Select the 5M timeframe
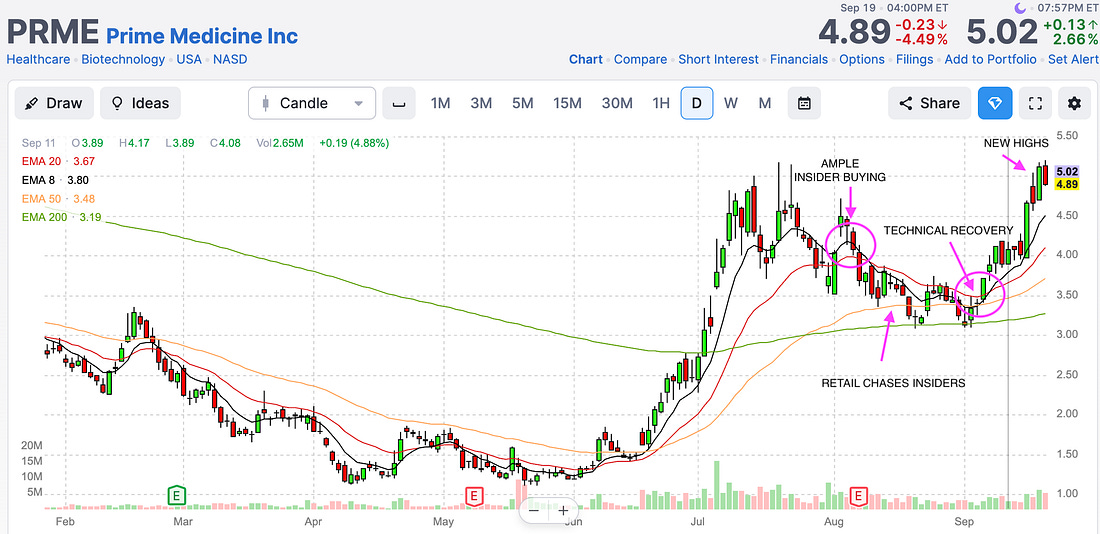 (522, 103)
